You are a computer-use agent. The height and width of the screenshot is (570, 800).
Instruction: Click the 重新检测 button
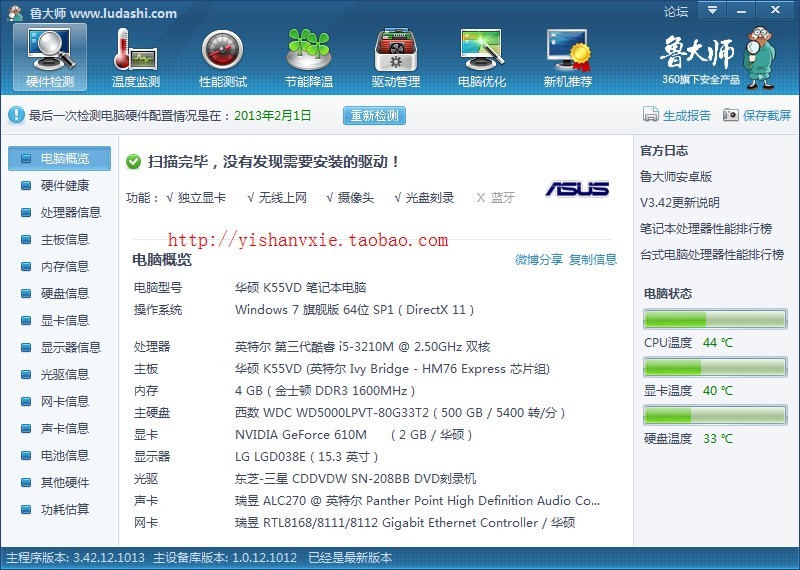click(374, 115)
